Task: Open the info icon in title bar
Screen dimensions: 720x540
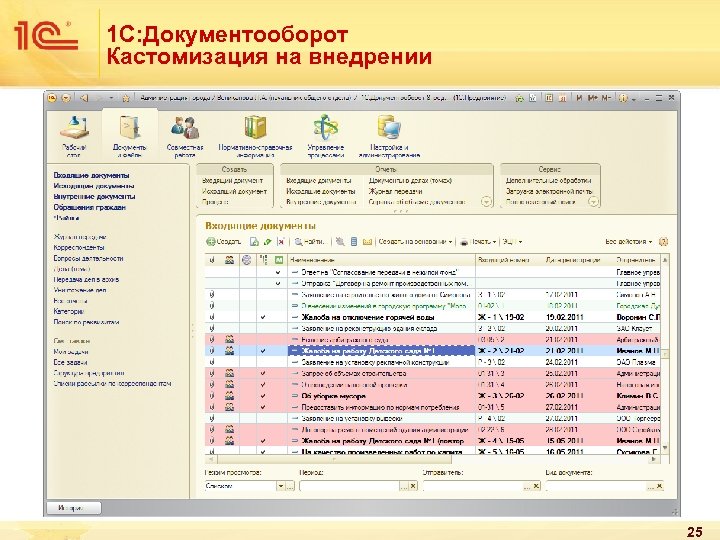Action: pyautogui.click(x=623, y=98)
